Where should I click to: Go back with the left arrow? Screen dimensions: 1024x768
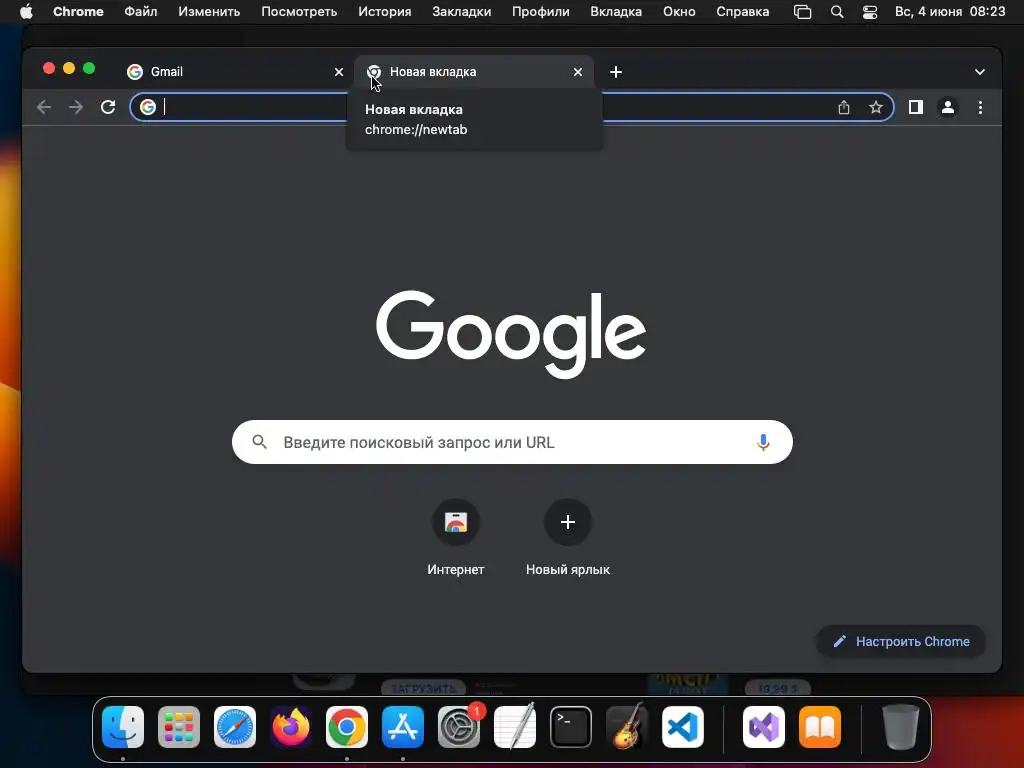click(44, 107)
